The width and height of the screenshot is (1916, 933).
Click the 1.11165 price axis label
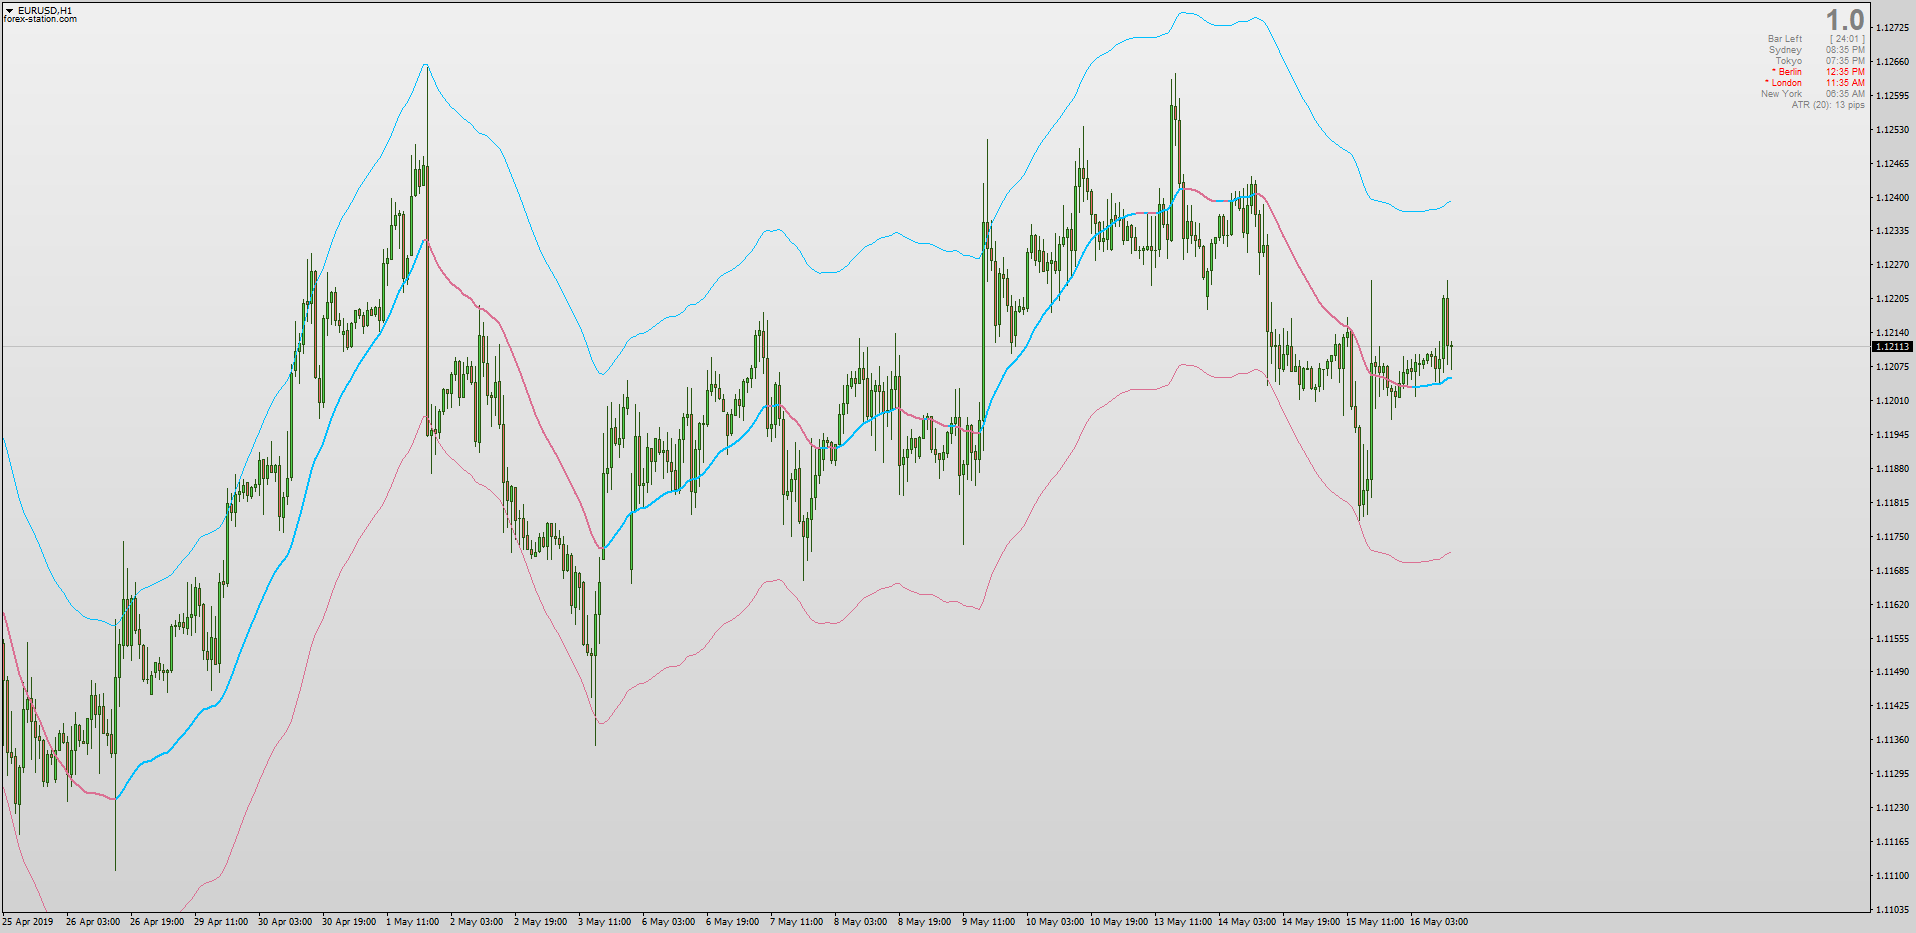coord(1893,842)
